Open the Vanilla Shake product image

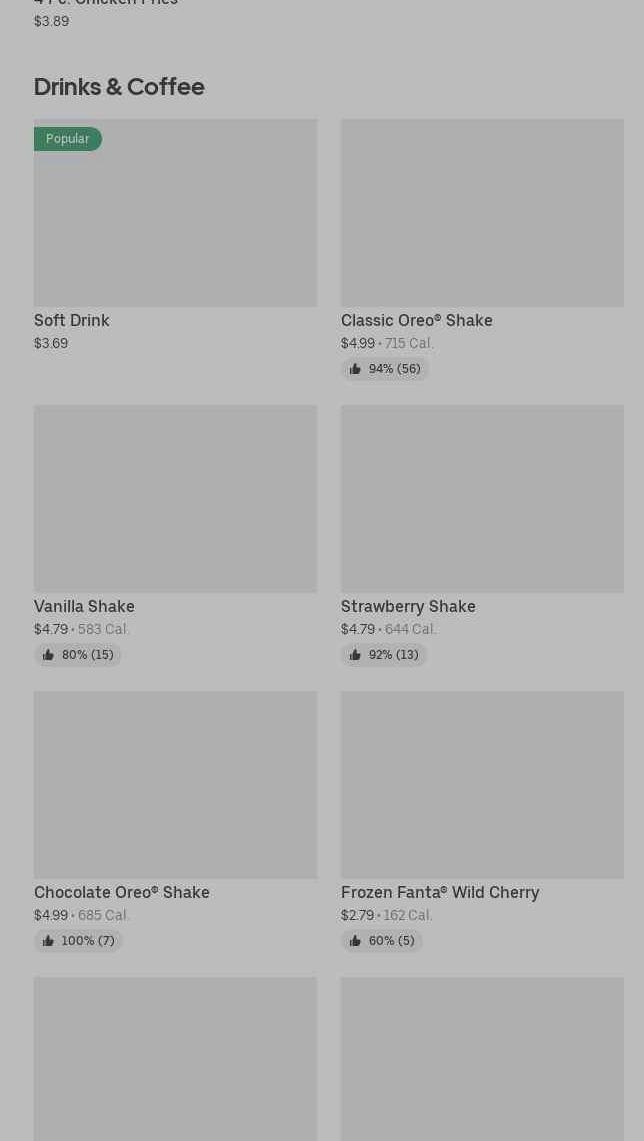click(175, 498)
